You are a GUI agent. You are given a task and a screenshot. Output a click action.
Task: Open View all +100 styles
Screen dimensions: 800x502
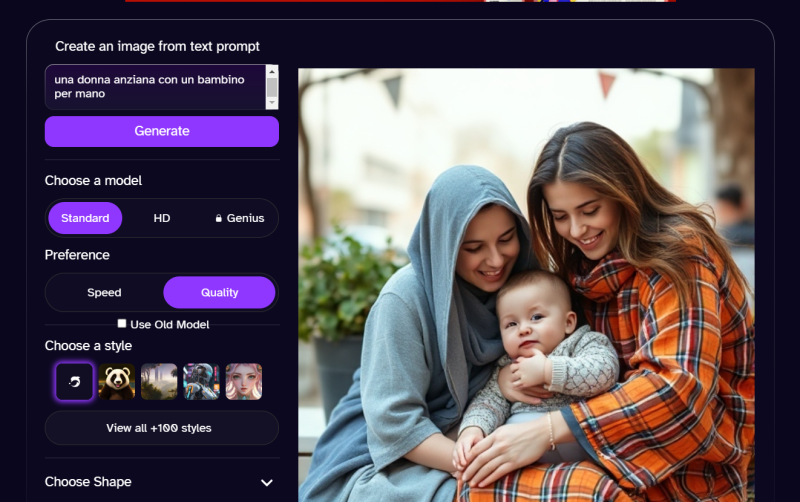pos(161,428)
